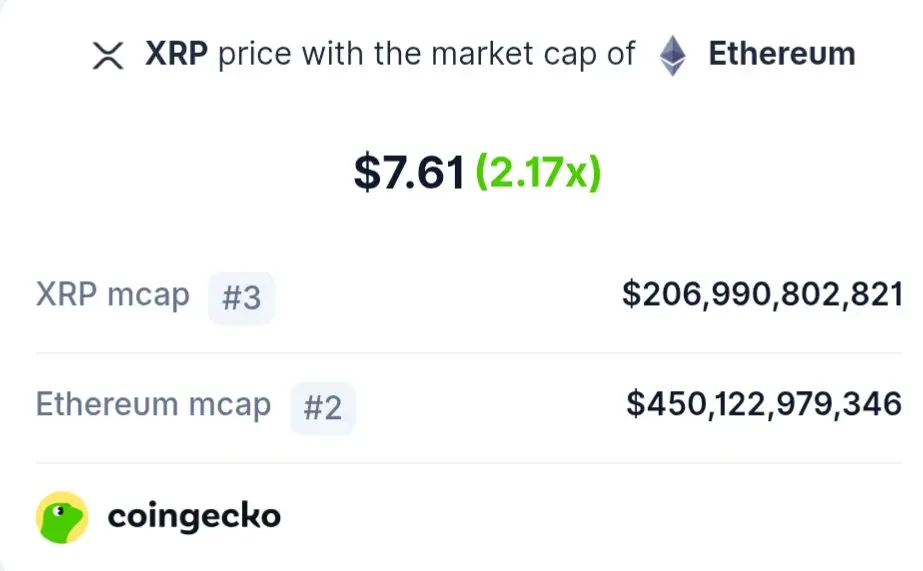Select the bold Ethereum heading text
The height and width of the screenshot is (571, 923).
pos(782,54)
